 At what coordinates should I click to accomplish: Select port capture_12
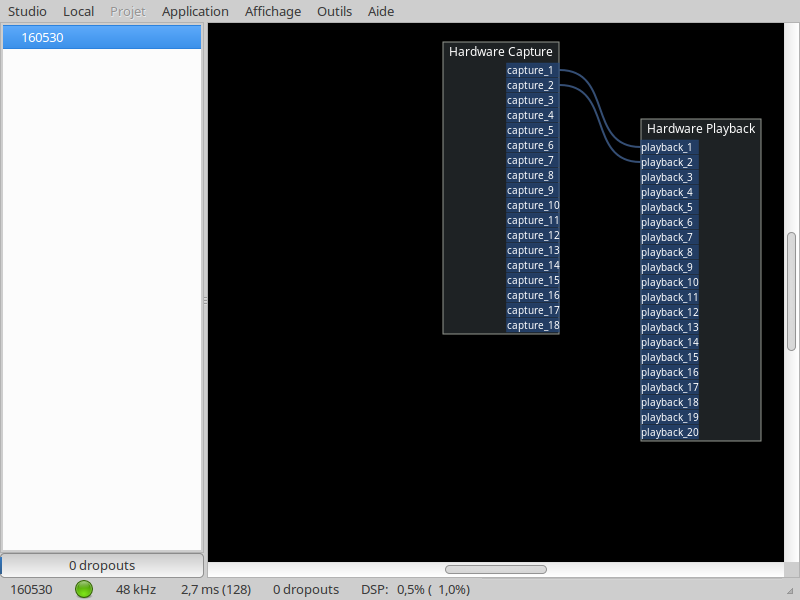coord(533,235)
